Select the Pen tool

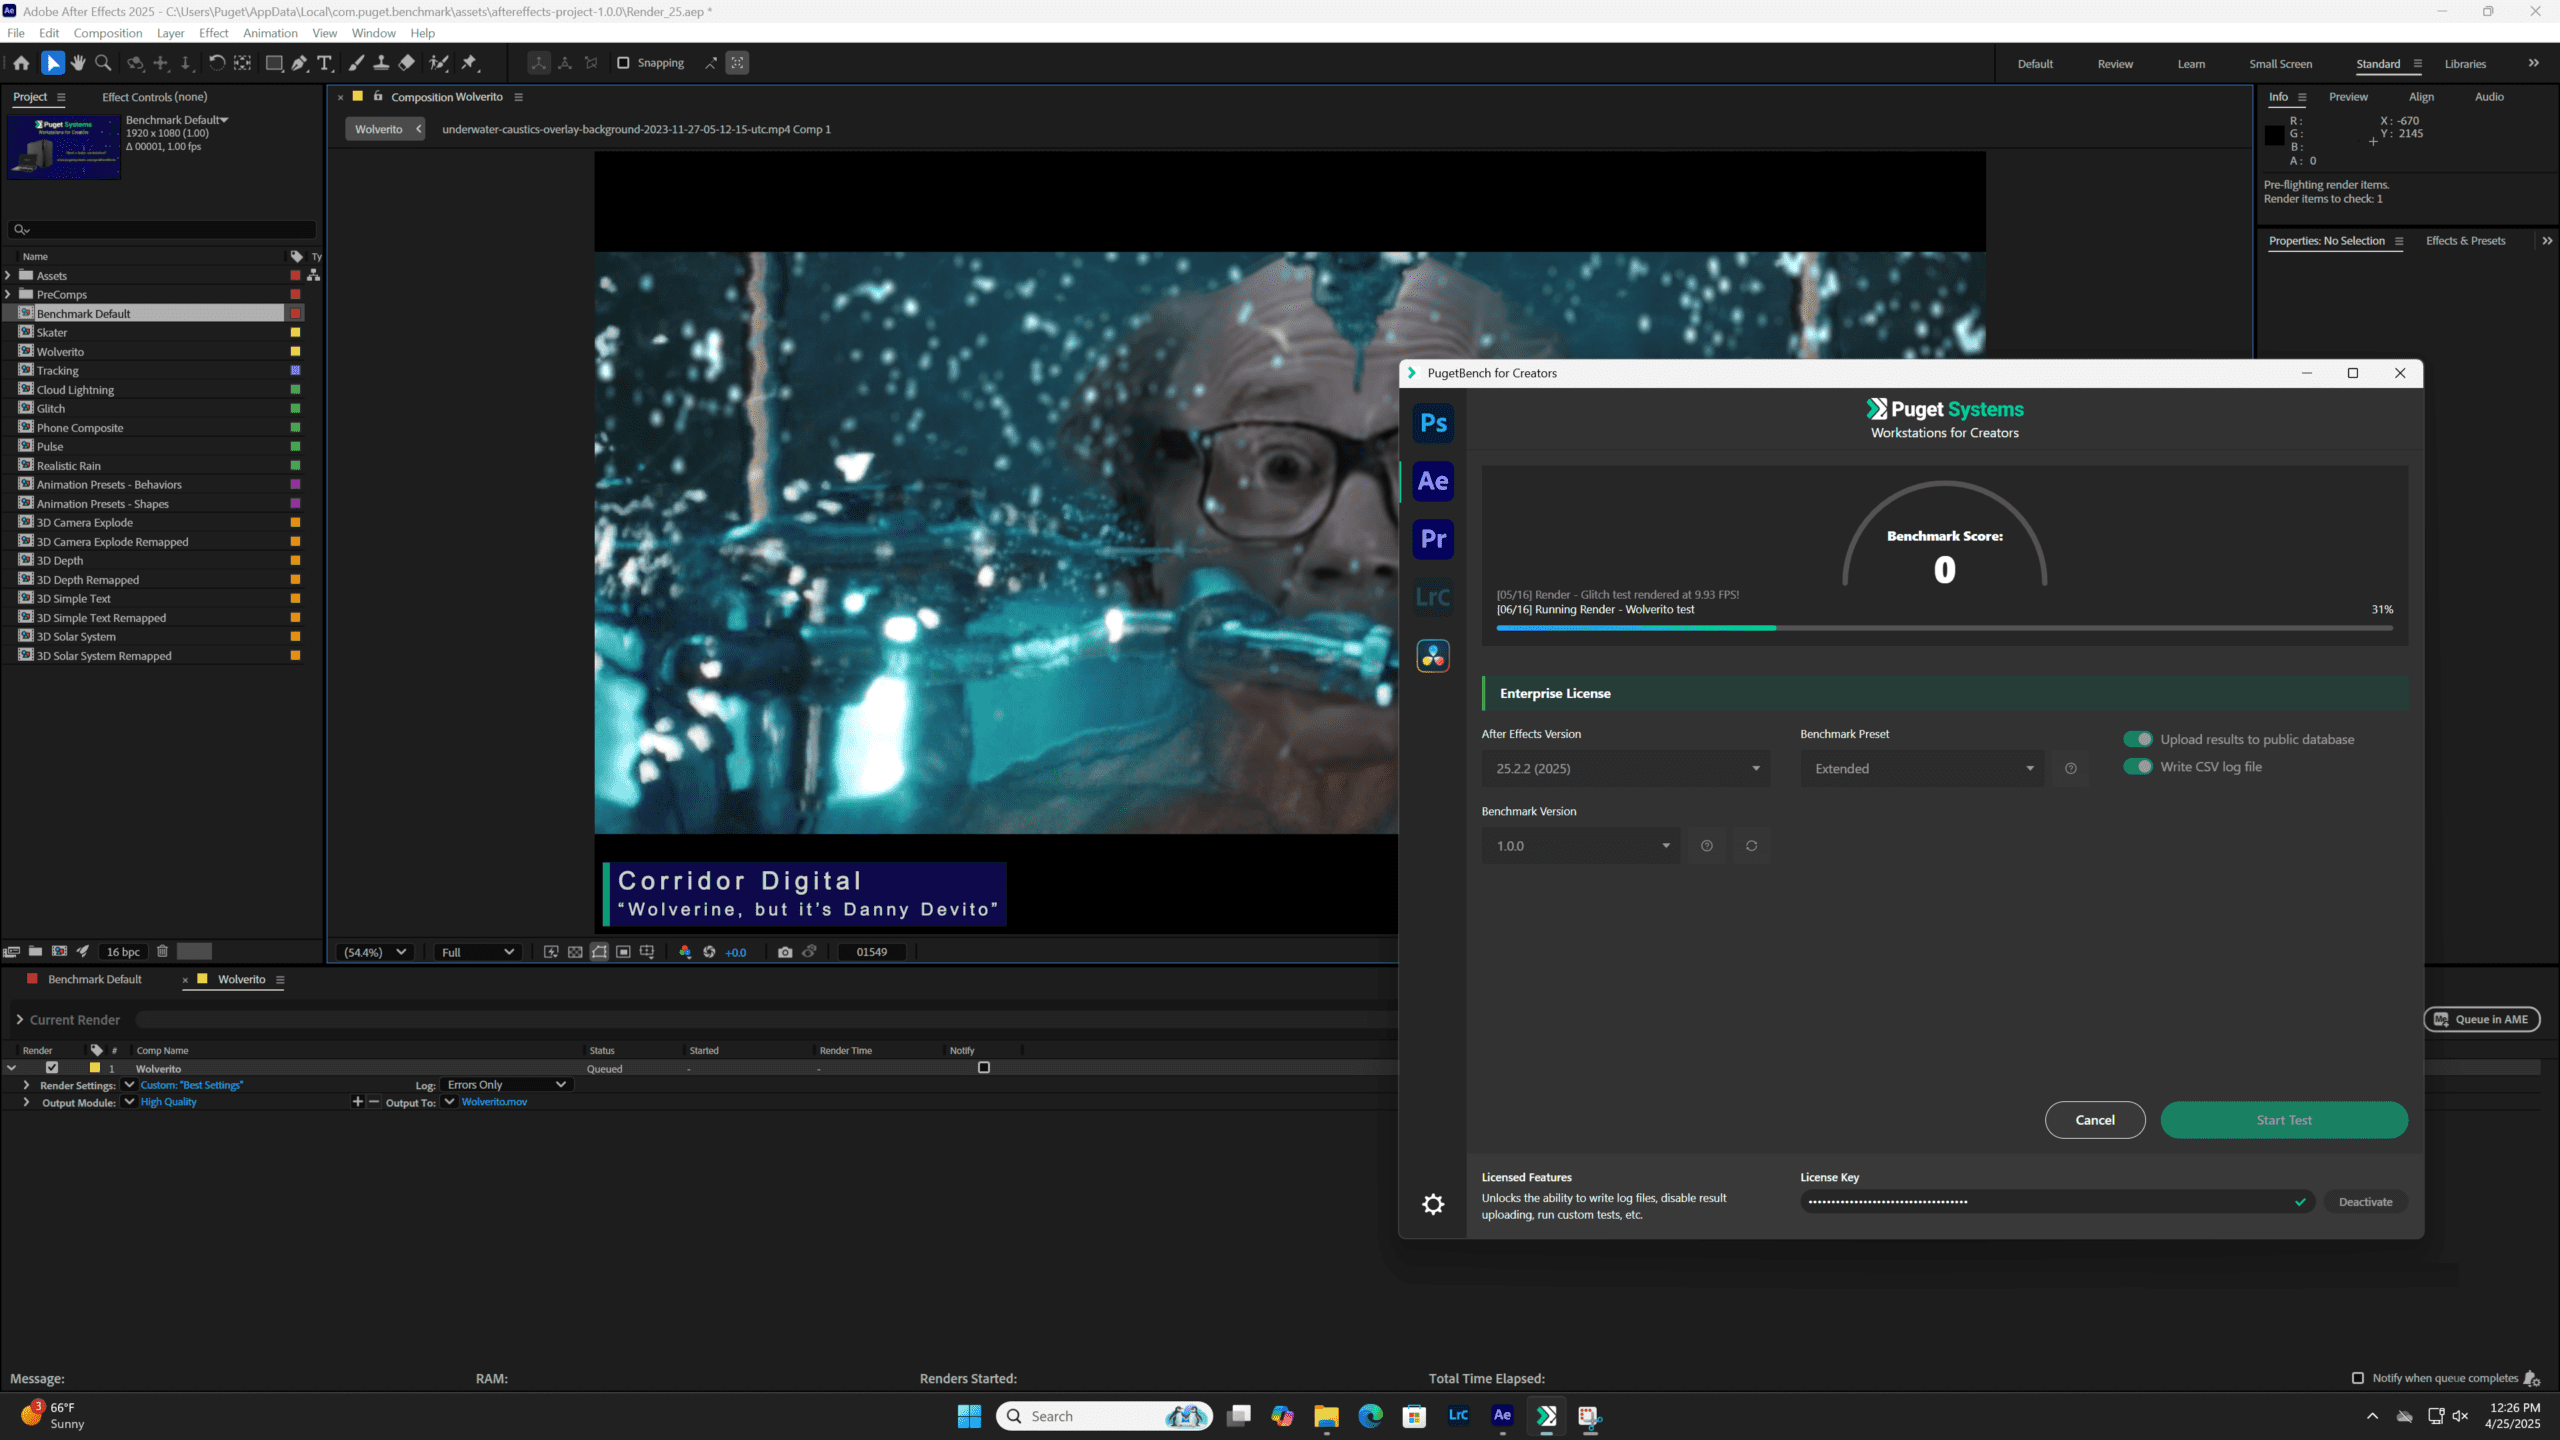[300, 62]
